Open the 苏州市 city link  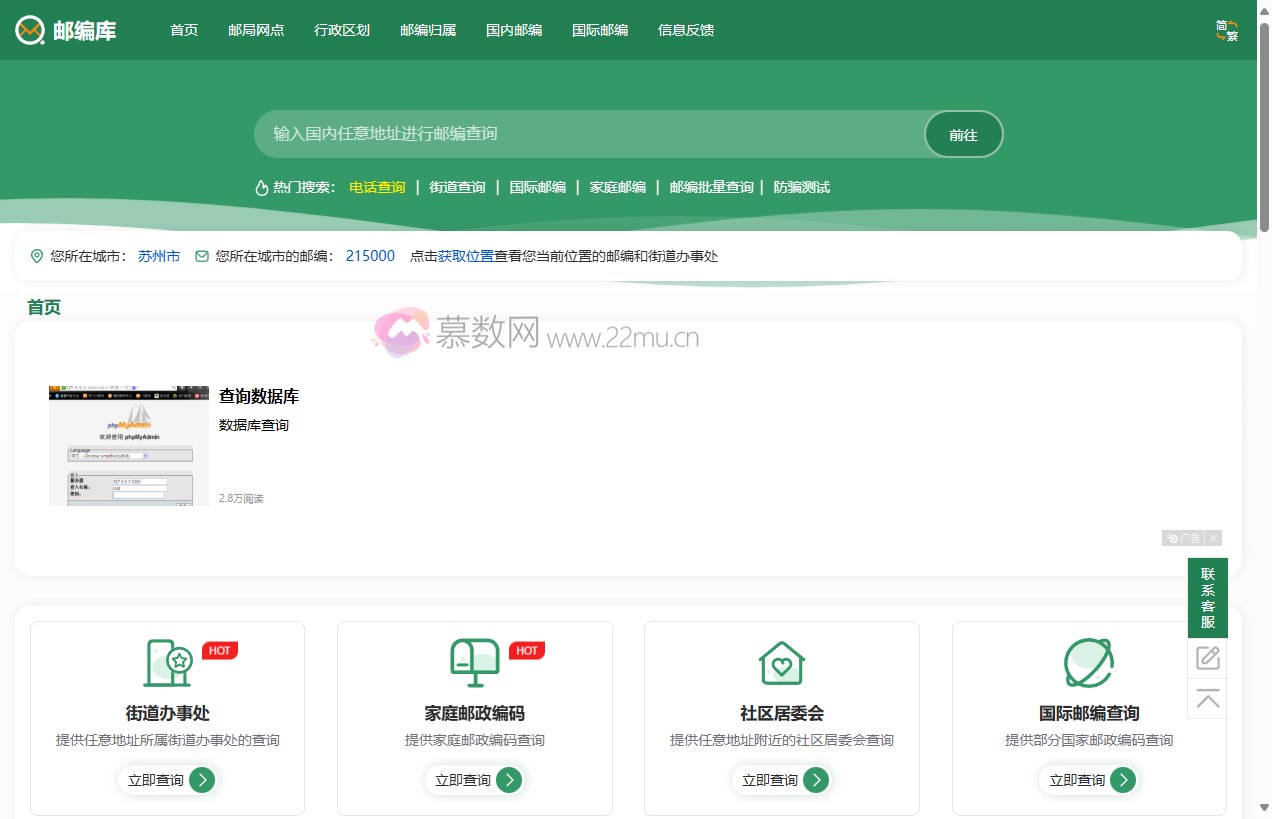pos(158,256)
